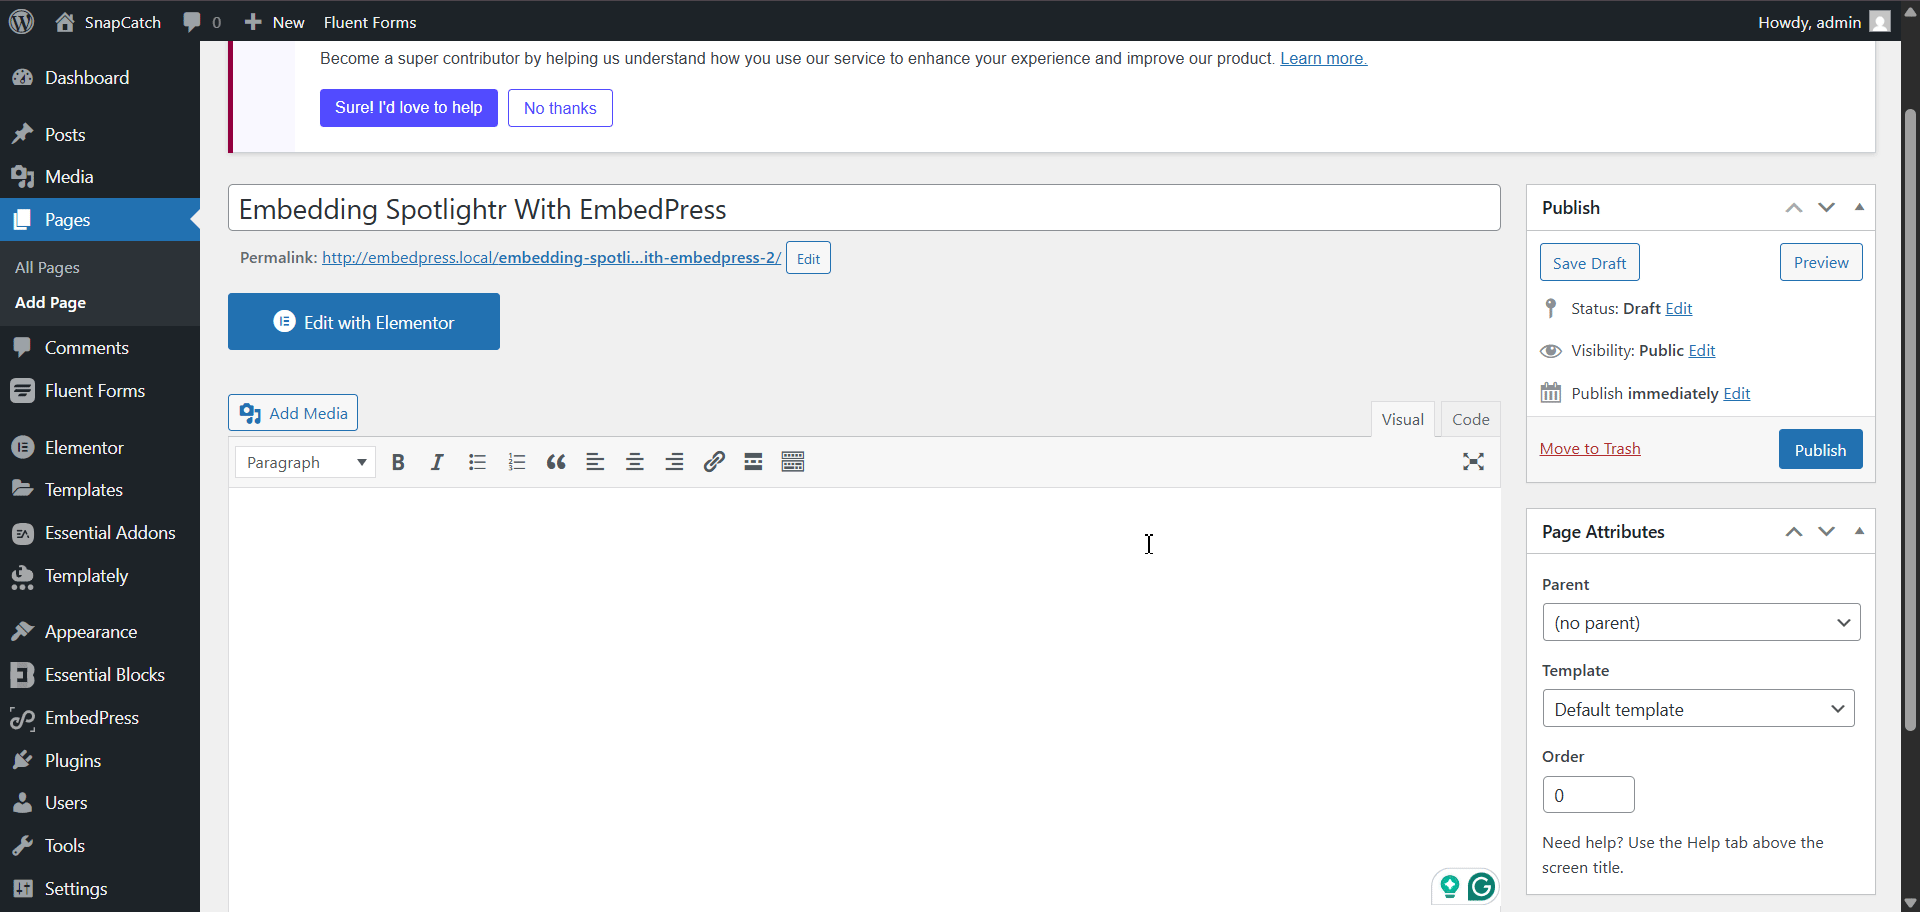Collapse the Page Attributes panel
This screenshot has height=912, width=1920.
(x=1860, y=531)
